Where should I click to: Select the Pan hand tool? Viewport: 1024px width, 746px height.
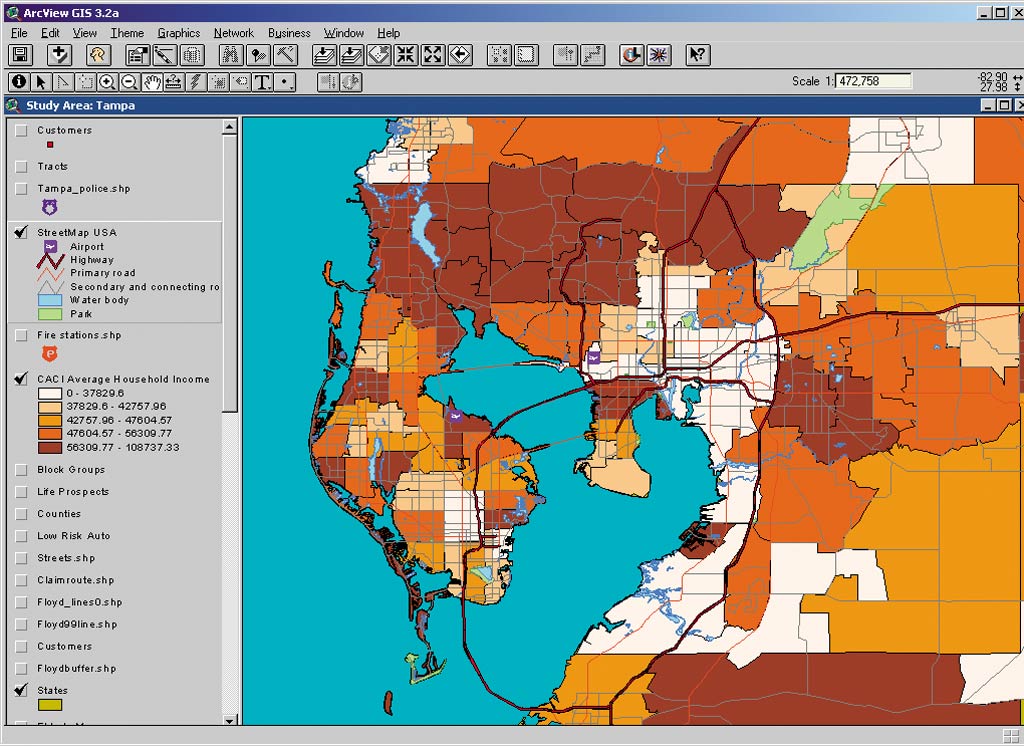point(152,82)
